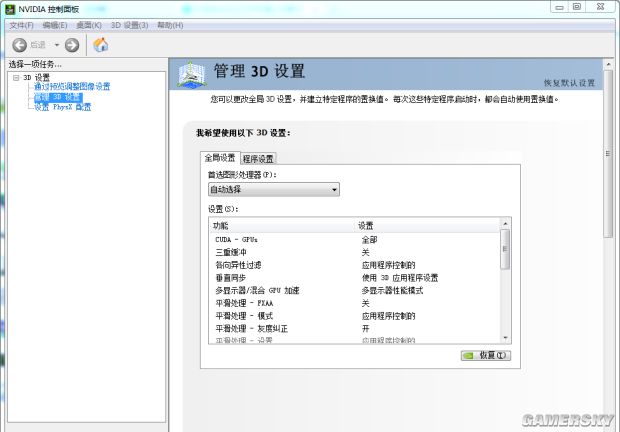Switch to 全局设置 tab

pos(219,158)
